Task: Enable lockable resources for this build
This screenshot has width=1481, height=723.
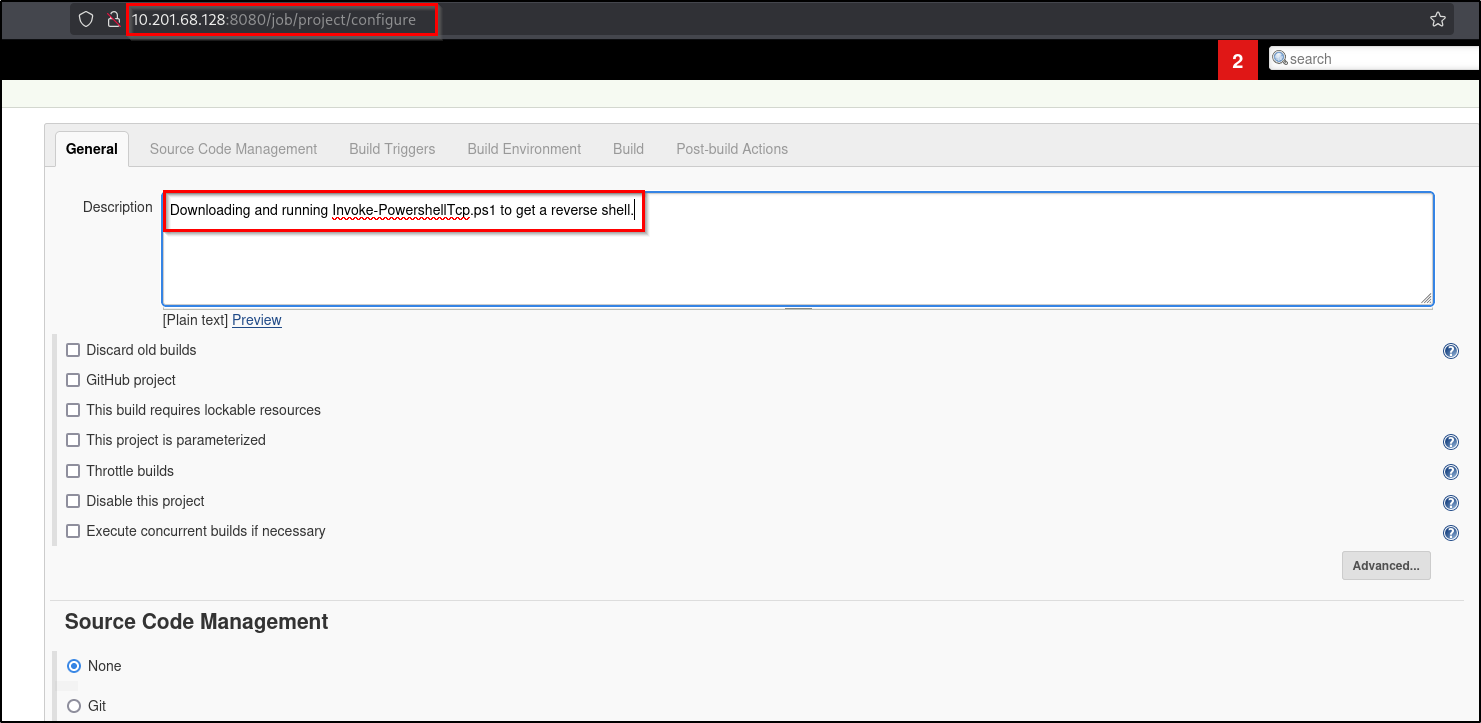Action: pos(72,409)
